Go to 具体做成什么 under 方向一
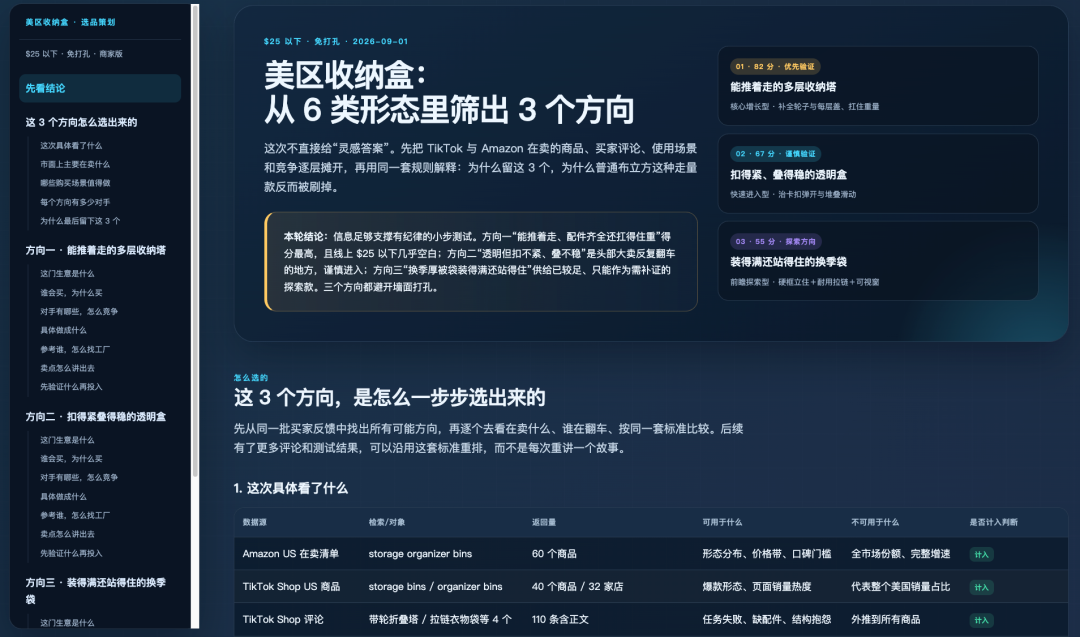This screenshot has width=1080, height=637. point(63,330)
